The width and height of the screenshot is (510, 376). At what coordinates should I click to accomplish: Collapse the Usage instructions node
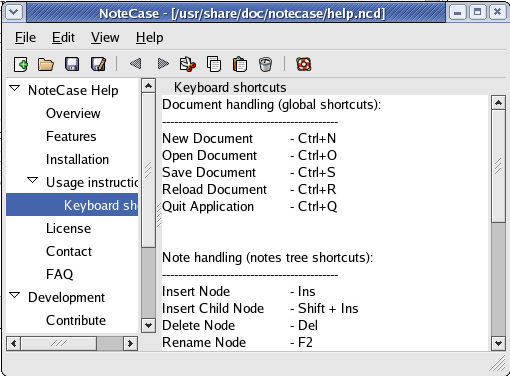pos(32,180)
